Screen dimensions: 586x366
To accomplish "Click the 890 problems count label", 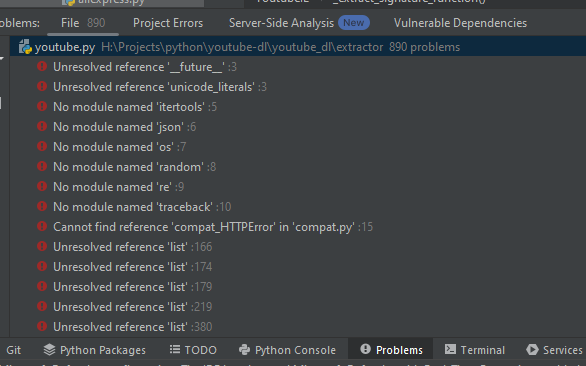I will pyautogui.click(x=425, y=47).
